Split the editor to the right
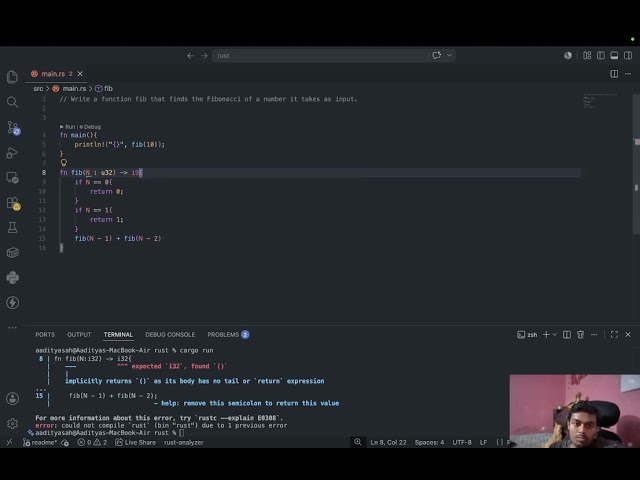 tap(614, 74)
